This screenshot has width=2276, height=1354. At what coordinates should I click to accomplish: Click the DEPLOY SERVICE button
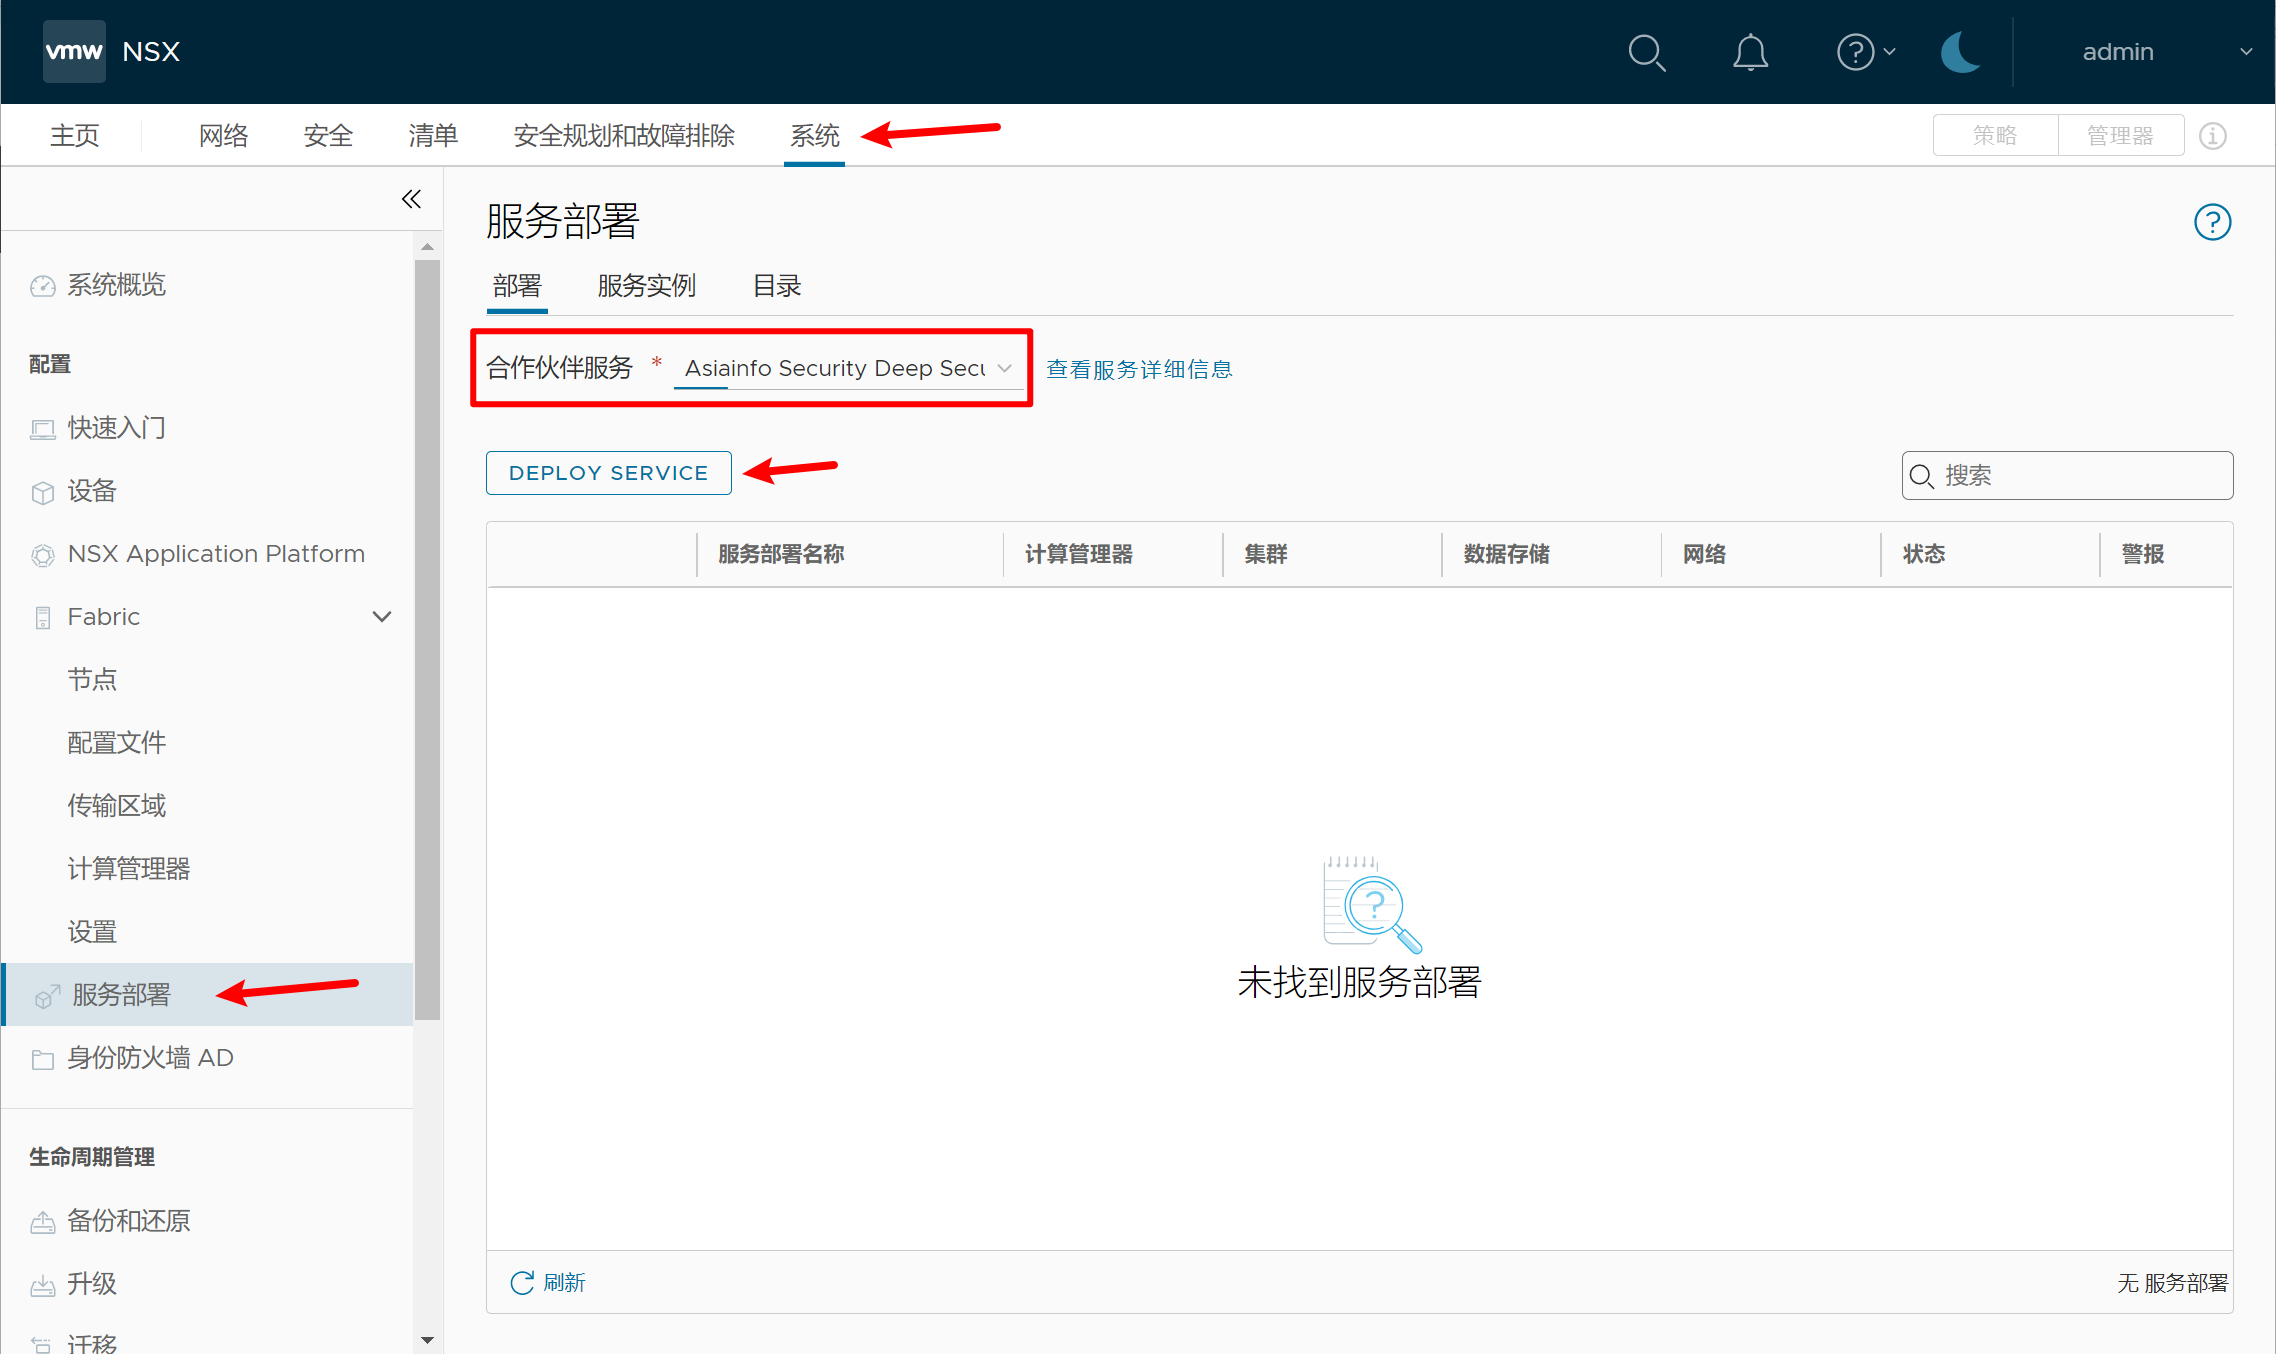click(608, 473)
